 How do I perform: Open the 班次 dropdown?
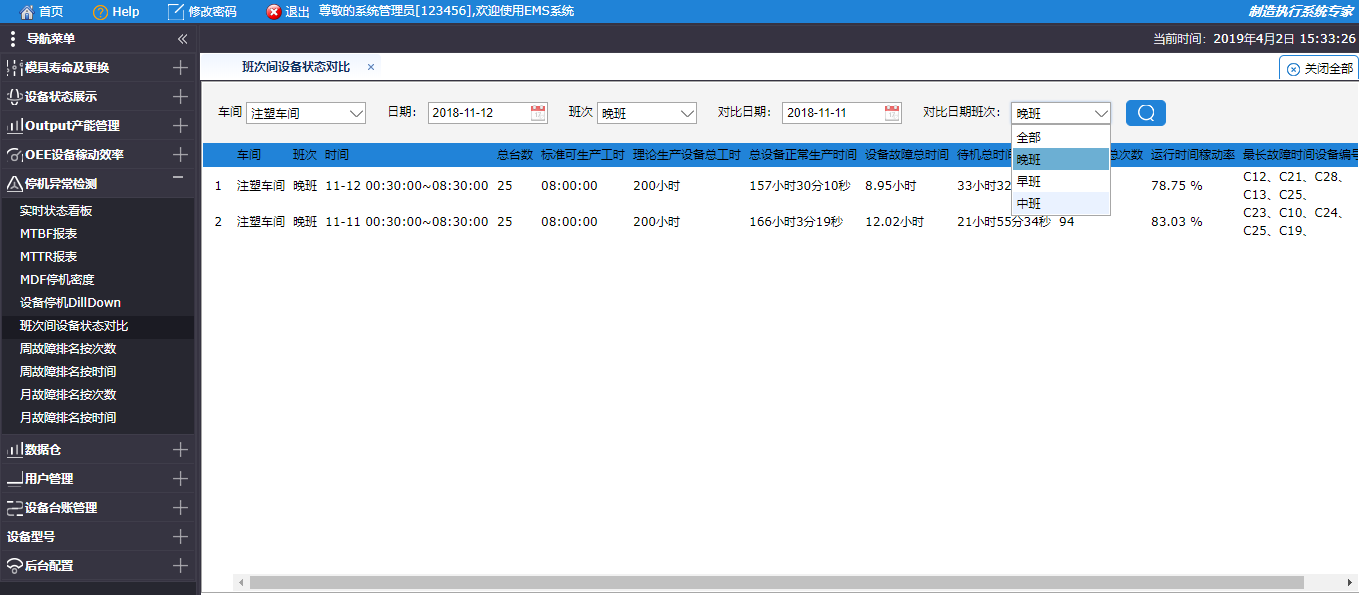coord(647,113)
